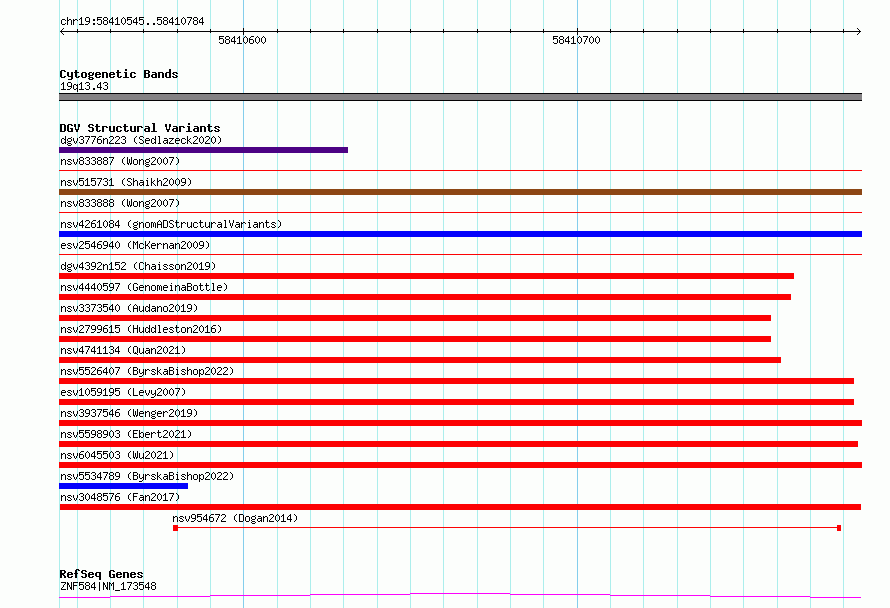Open the nsv5526407 (ByrskaBishop2022) variant
Image resolution: width=890 pixels, height=608 pixels.
coord(147,371)
